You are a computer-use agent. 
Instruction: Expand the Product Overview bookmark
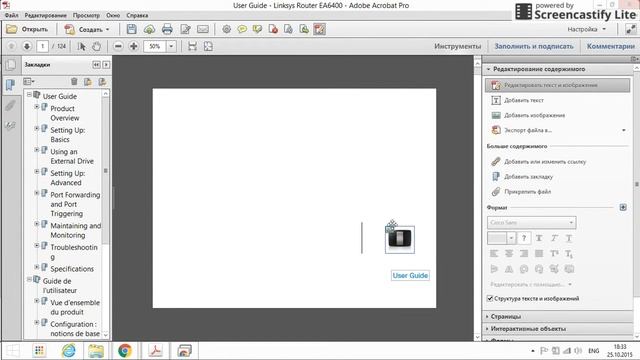click(36, 107)
